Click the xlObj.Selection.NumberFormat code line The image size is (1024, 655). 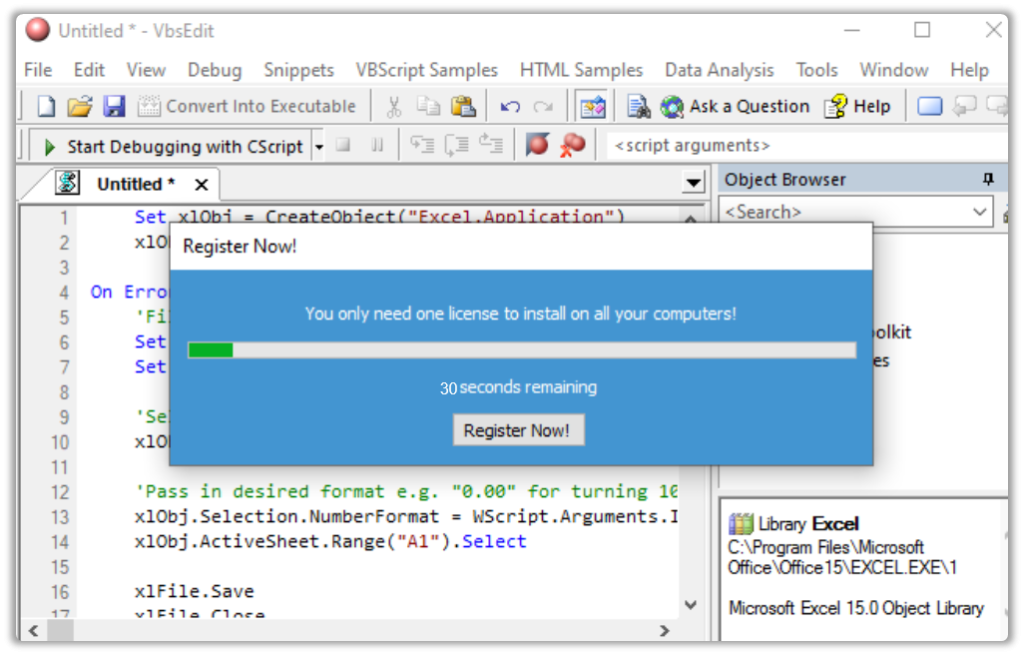click(x=406, y=517)
